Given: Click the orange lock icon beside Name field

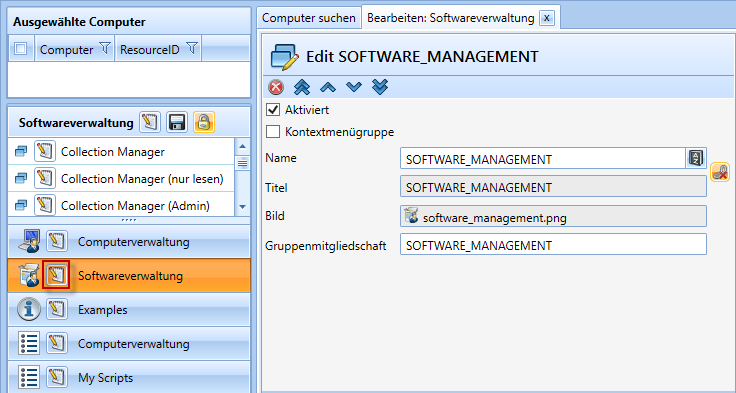Looking at the screenshot, I should (x=720, y=172).
